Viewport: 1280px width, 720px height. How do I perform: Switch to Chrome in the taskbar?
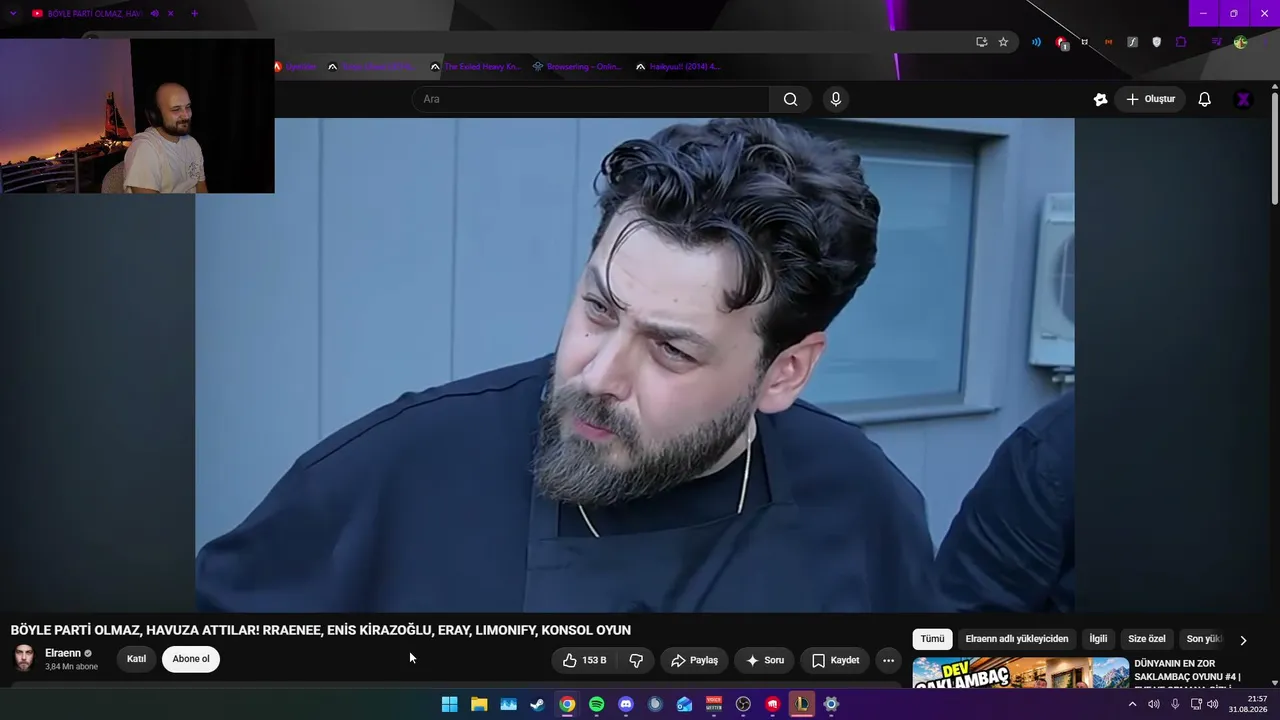567,704
